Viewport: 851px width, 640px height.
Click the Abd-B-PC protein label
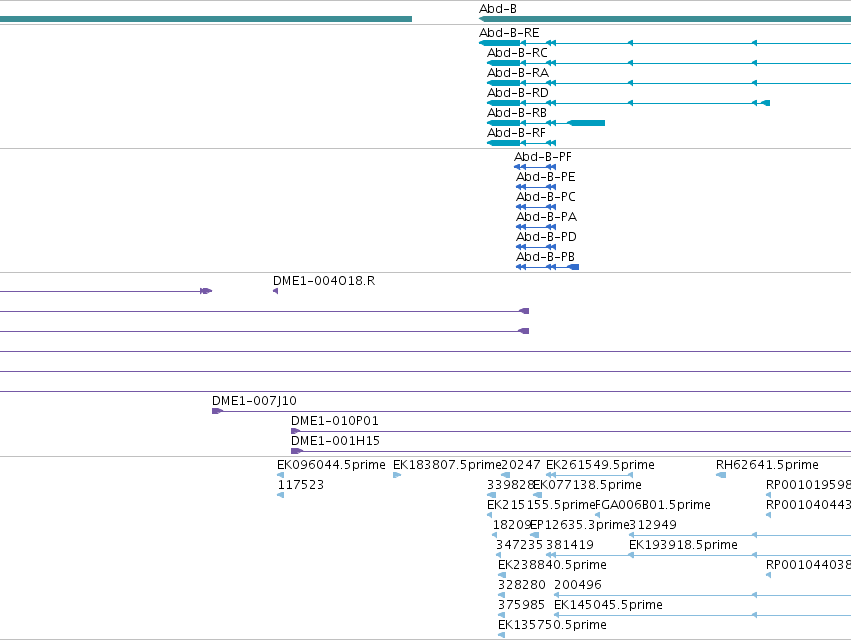point(545,197)
